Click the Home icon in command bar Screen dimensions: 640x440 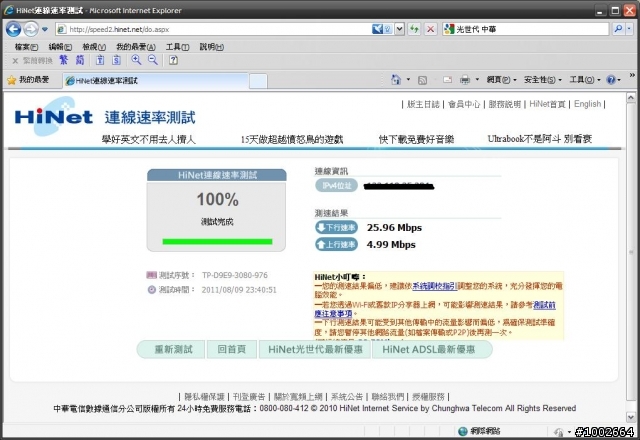[396, 79]
